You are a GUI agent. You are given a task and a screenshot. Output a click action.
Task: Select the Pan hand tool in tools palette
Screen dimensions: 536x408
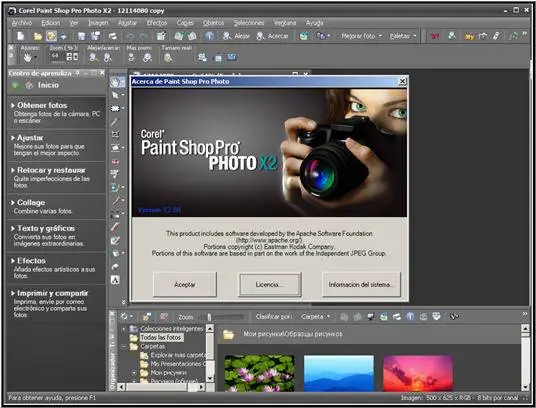(x=116, y=82)
